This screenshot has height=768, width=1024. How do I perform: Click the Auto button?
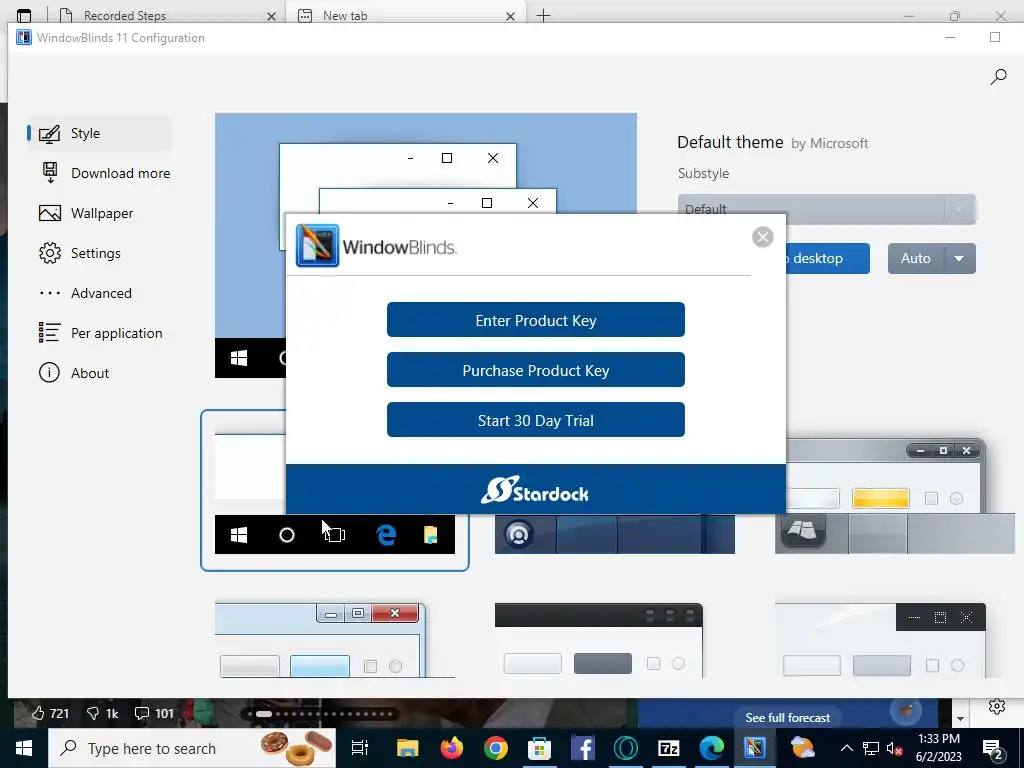(916, 259)
